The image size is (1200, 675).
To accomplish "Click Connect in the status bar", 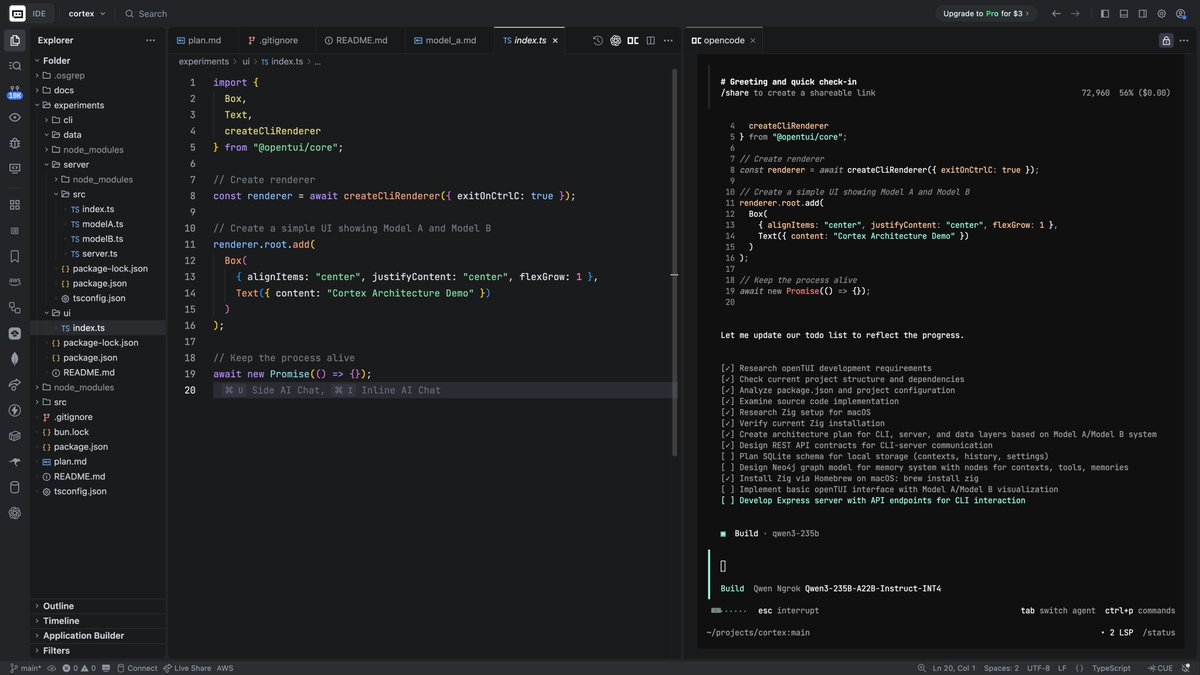I will pyautogui.click(x=135, y=668).
